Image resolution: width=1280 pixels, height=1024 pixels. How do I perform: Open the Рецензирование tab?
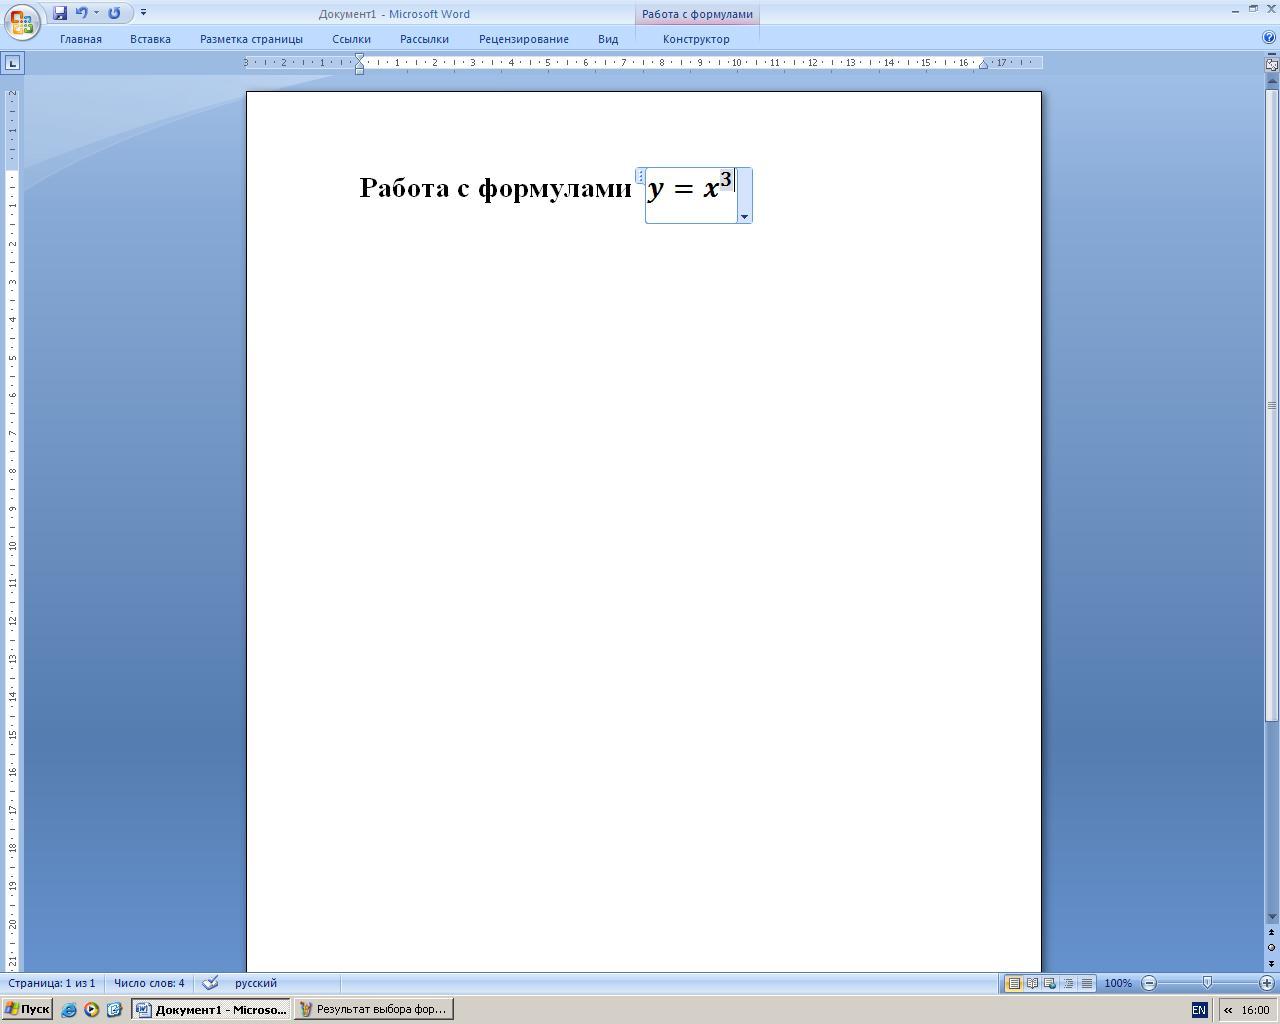click(524, 39)
